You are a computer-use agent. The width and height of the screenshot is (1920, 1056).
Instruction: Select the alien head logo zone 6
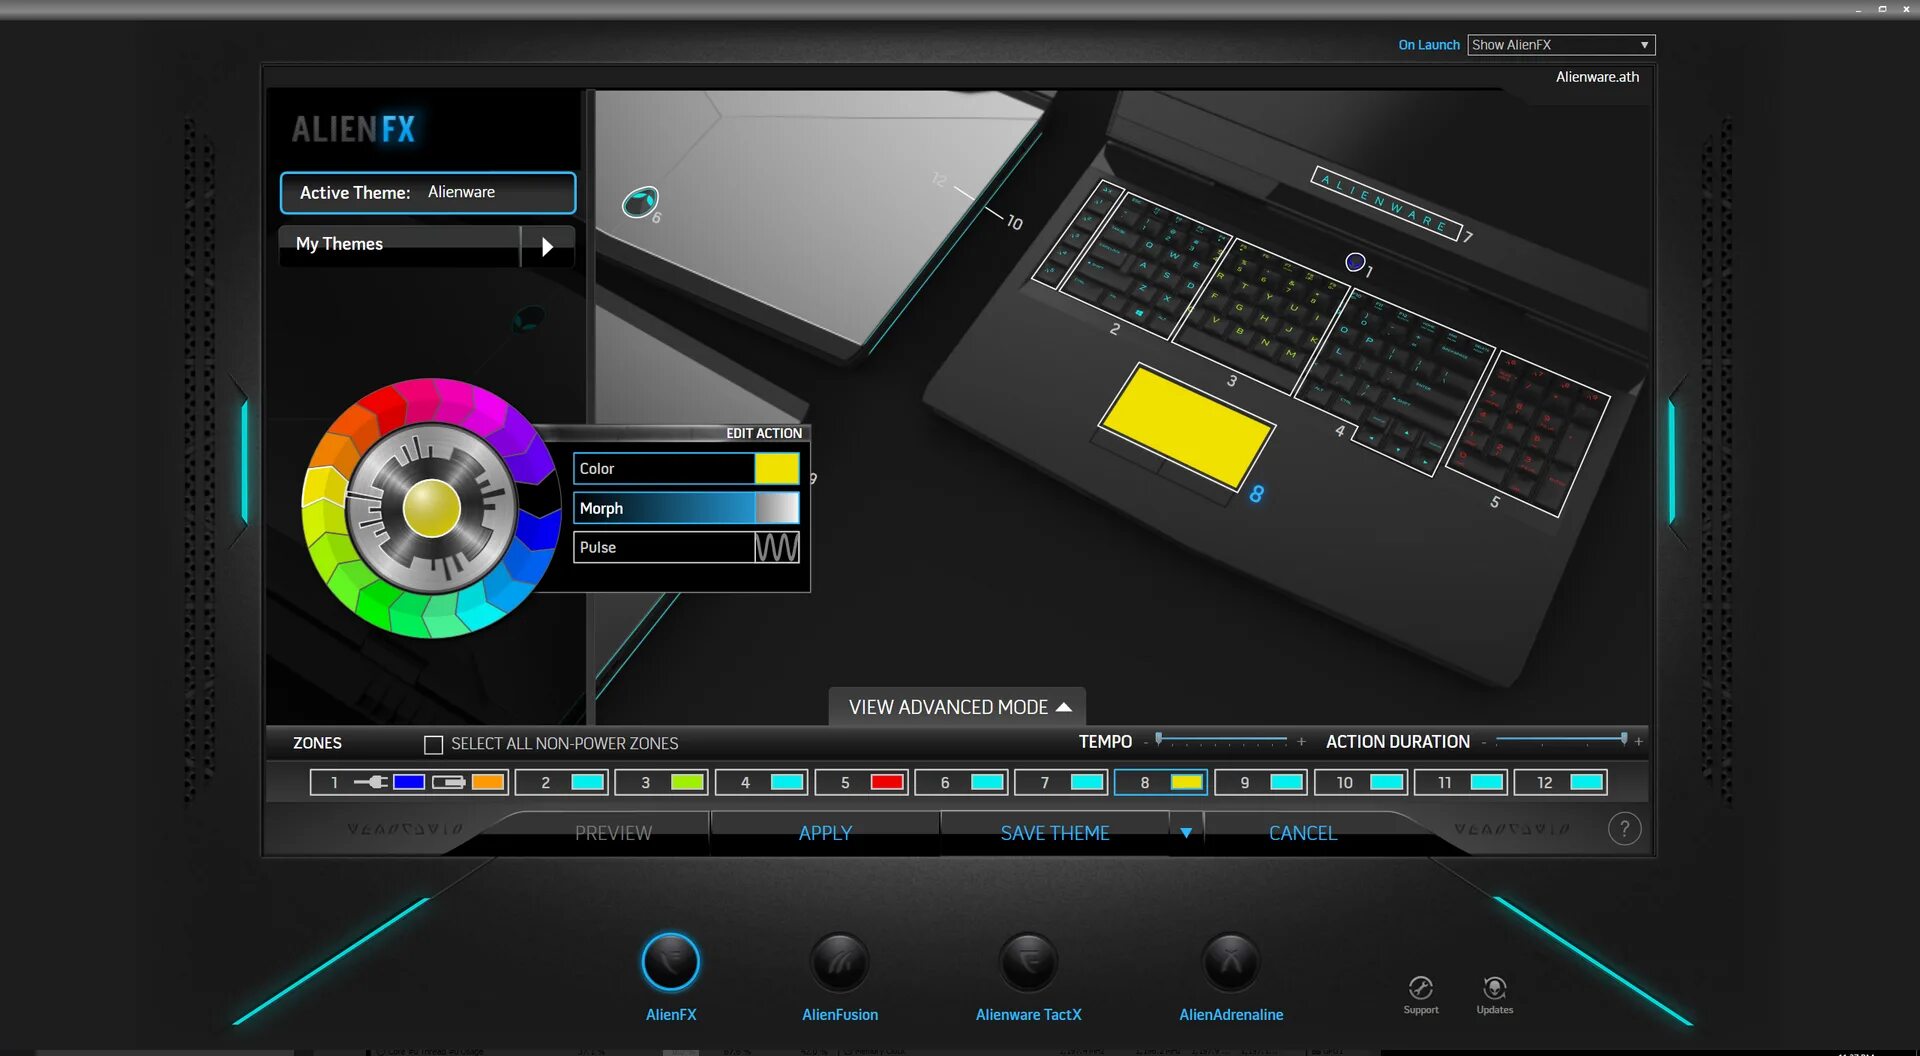[x=640, y=202]
